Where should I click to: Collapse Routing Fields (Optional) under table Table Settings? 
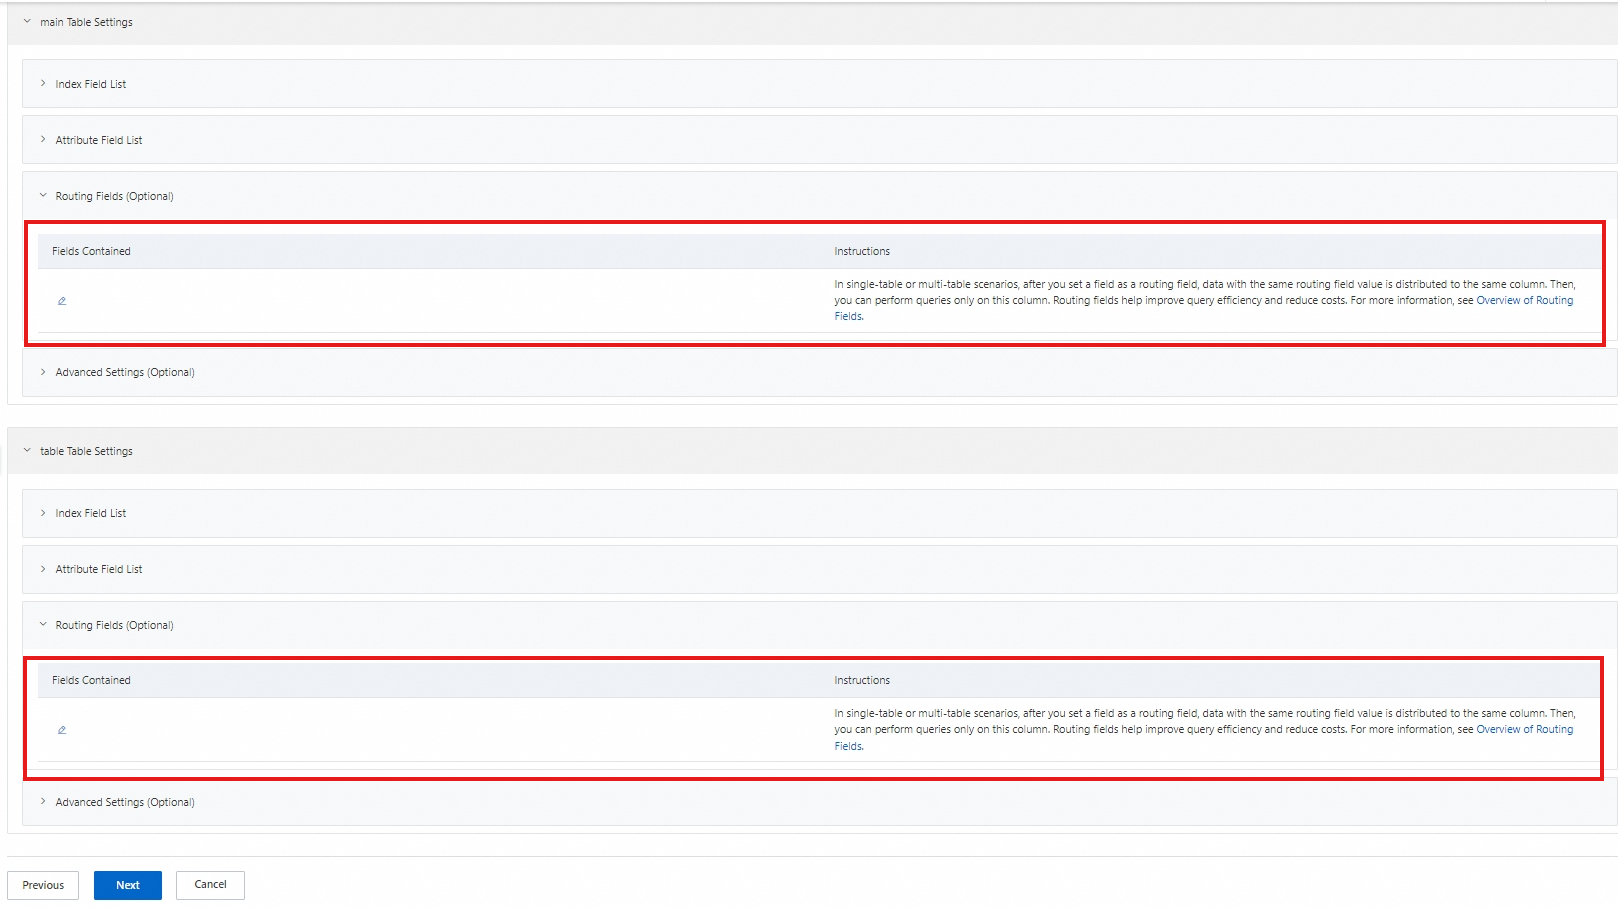click(43, 625)
